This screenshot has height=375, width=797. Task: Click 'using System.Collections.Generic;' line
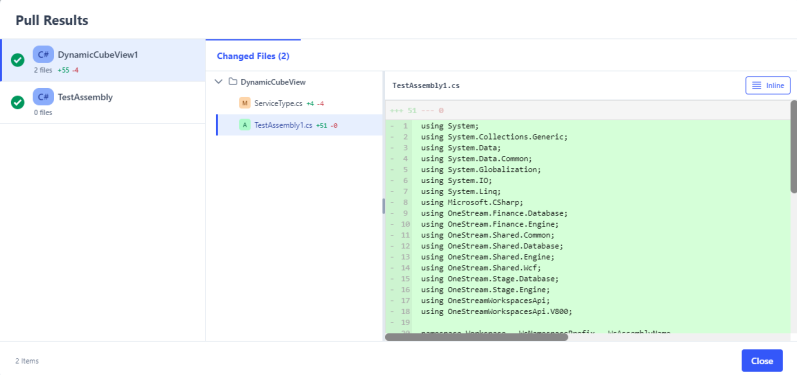[x=494, y=137]
